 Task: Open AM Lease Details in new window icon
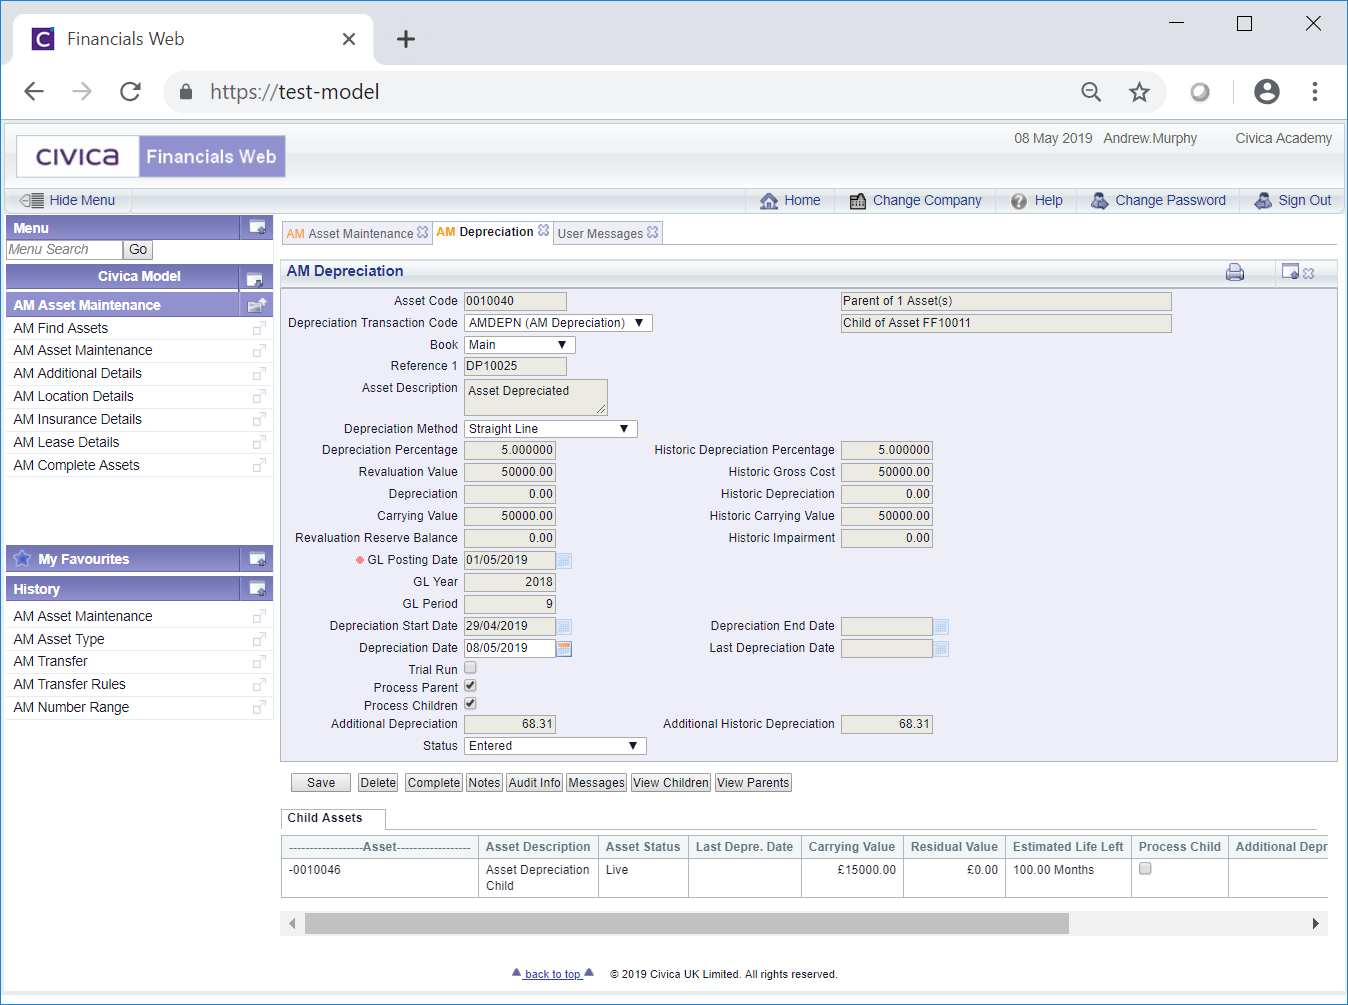[259, 443]
